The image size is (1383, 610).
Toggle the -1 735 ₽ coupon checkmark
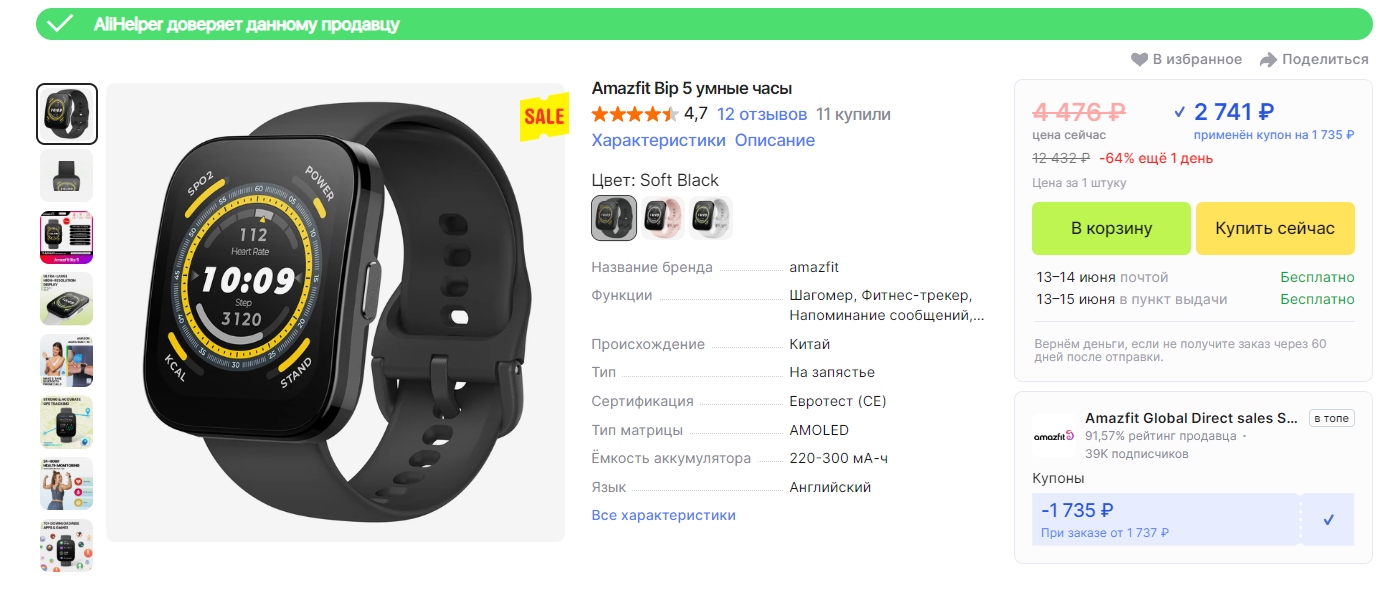[1328, 520]
